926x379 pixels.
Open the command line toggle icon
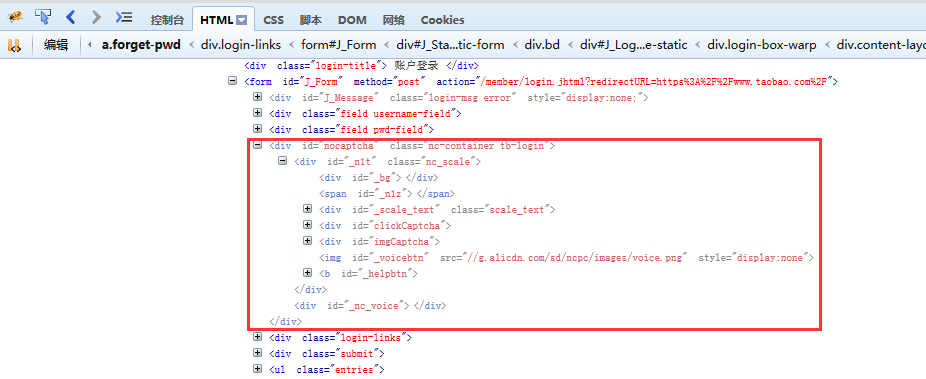point(124,17)
